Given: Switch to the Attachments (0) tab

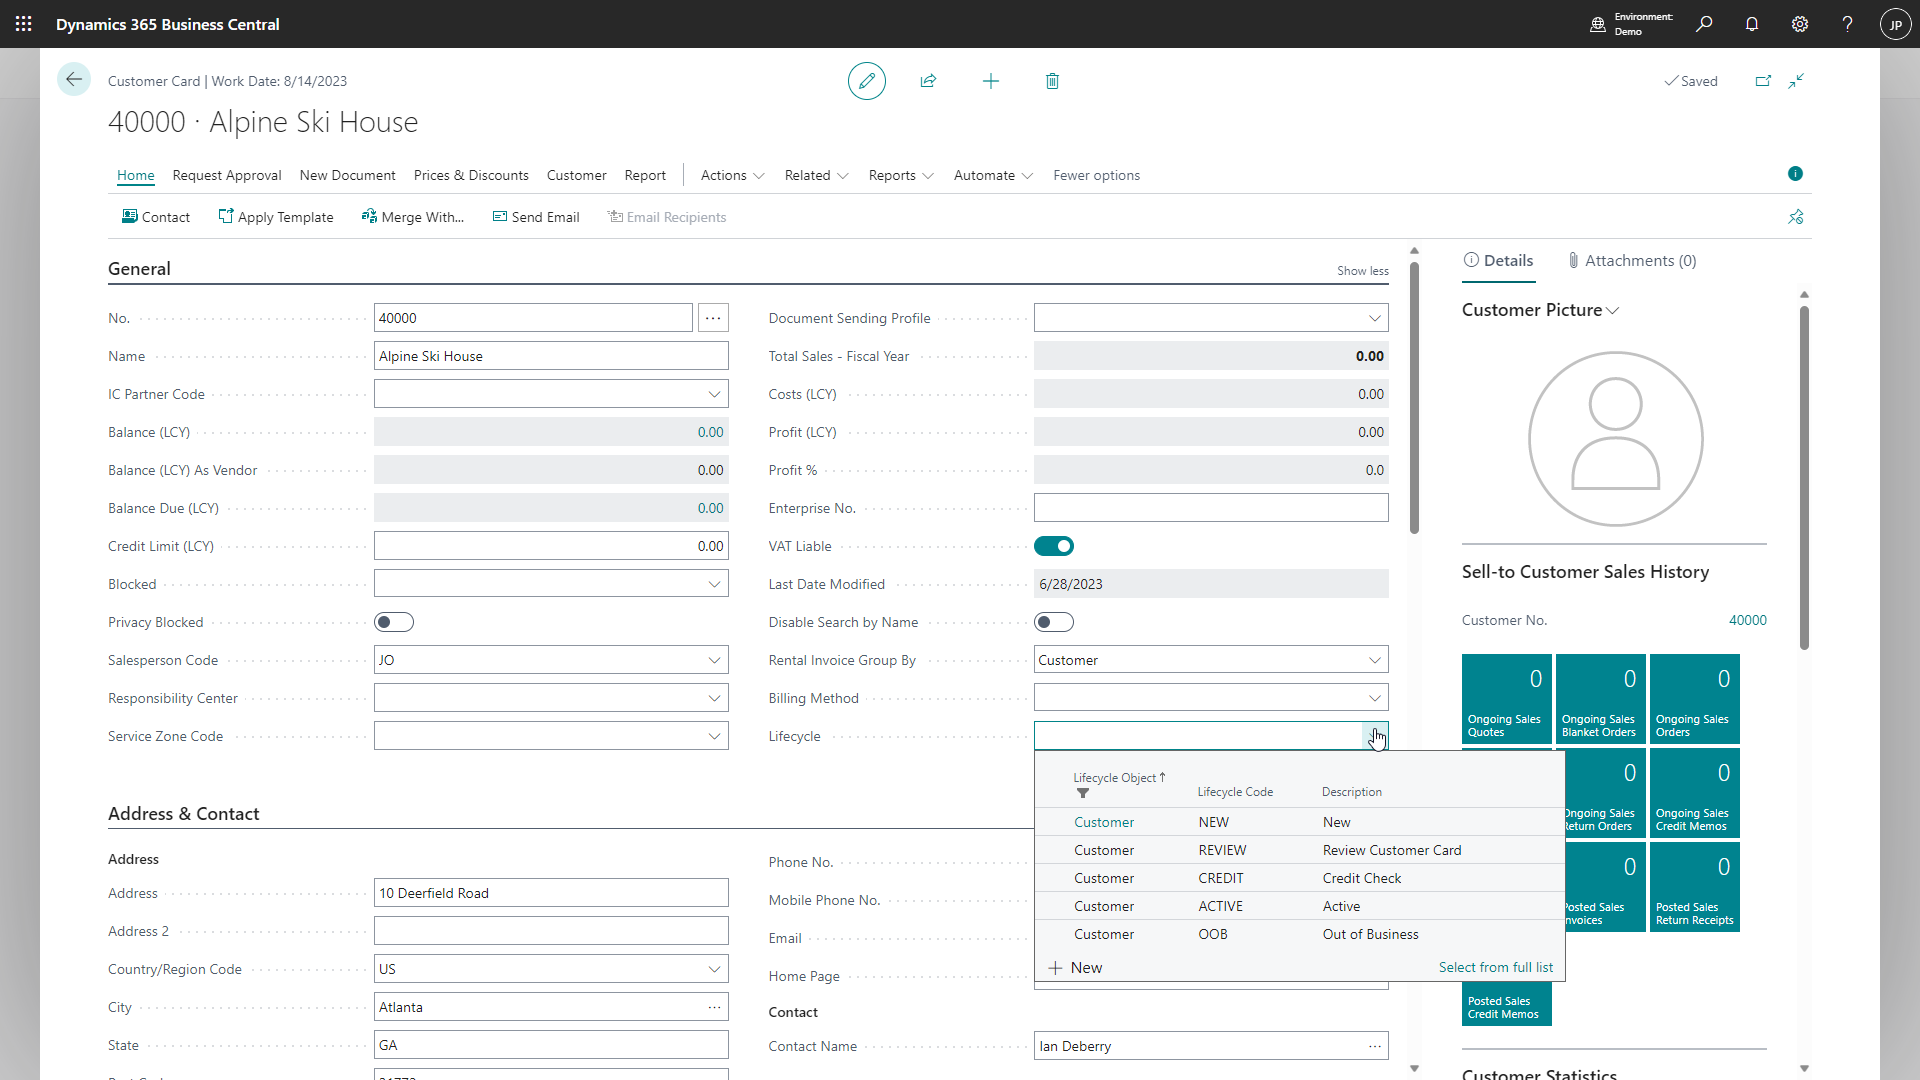Looking at the screenshot, I should tap(1632, 261).
